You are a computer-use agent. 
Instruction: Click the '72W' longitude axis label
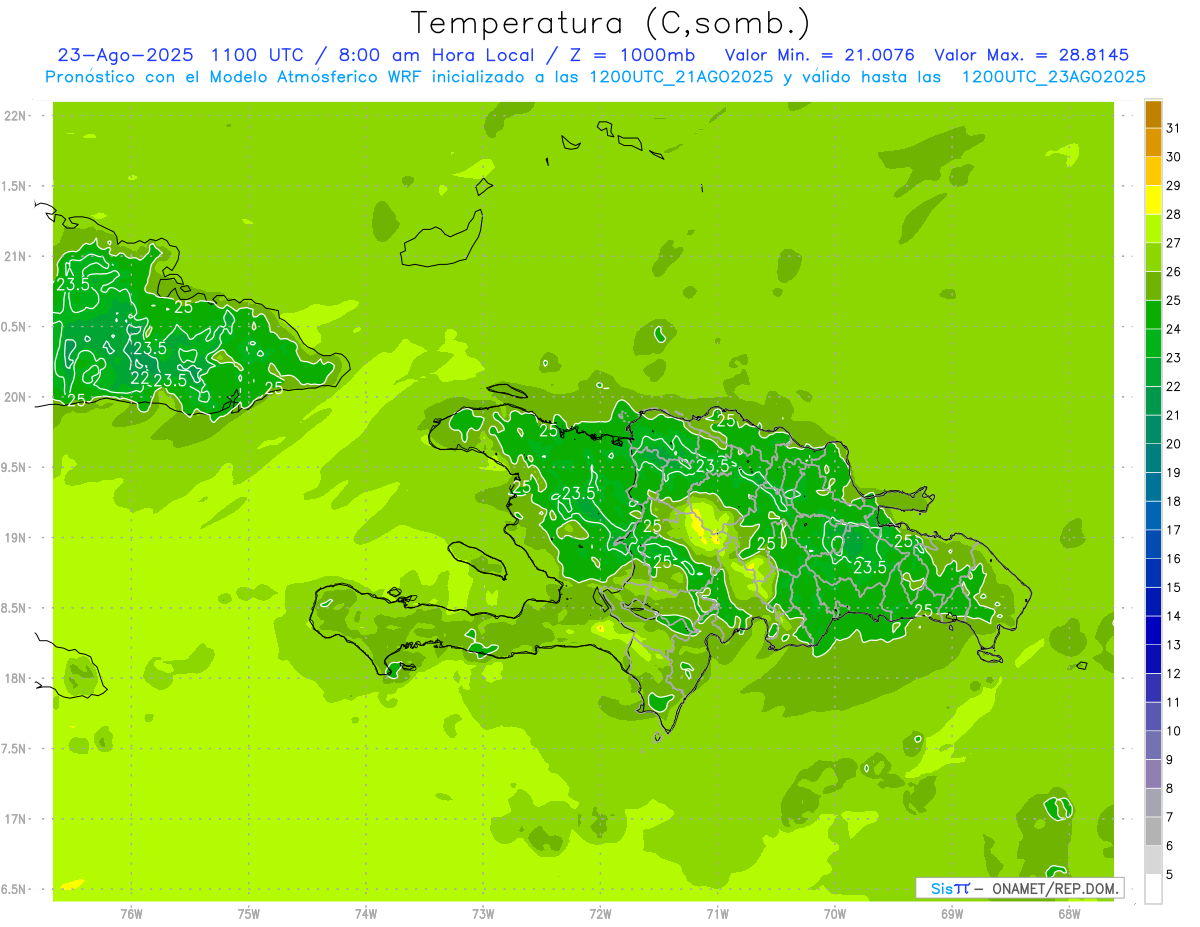click(x=600, y=914)
